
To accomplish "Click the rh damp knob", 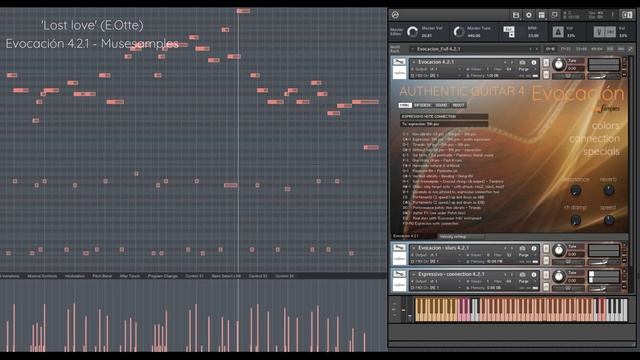I will click(x=576, y=220).
